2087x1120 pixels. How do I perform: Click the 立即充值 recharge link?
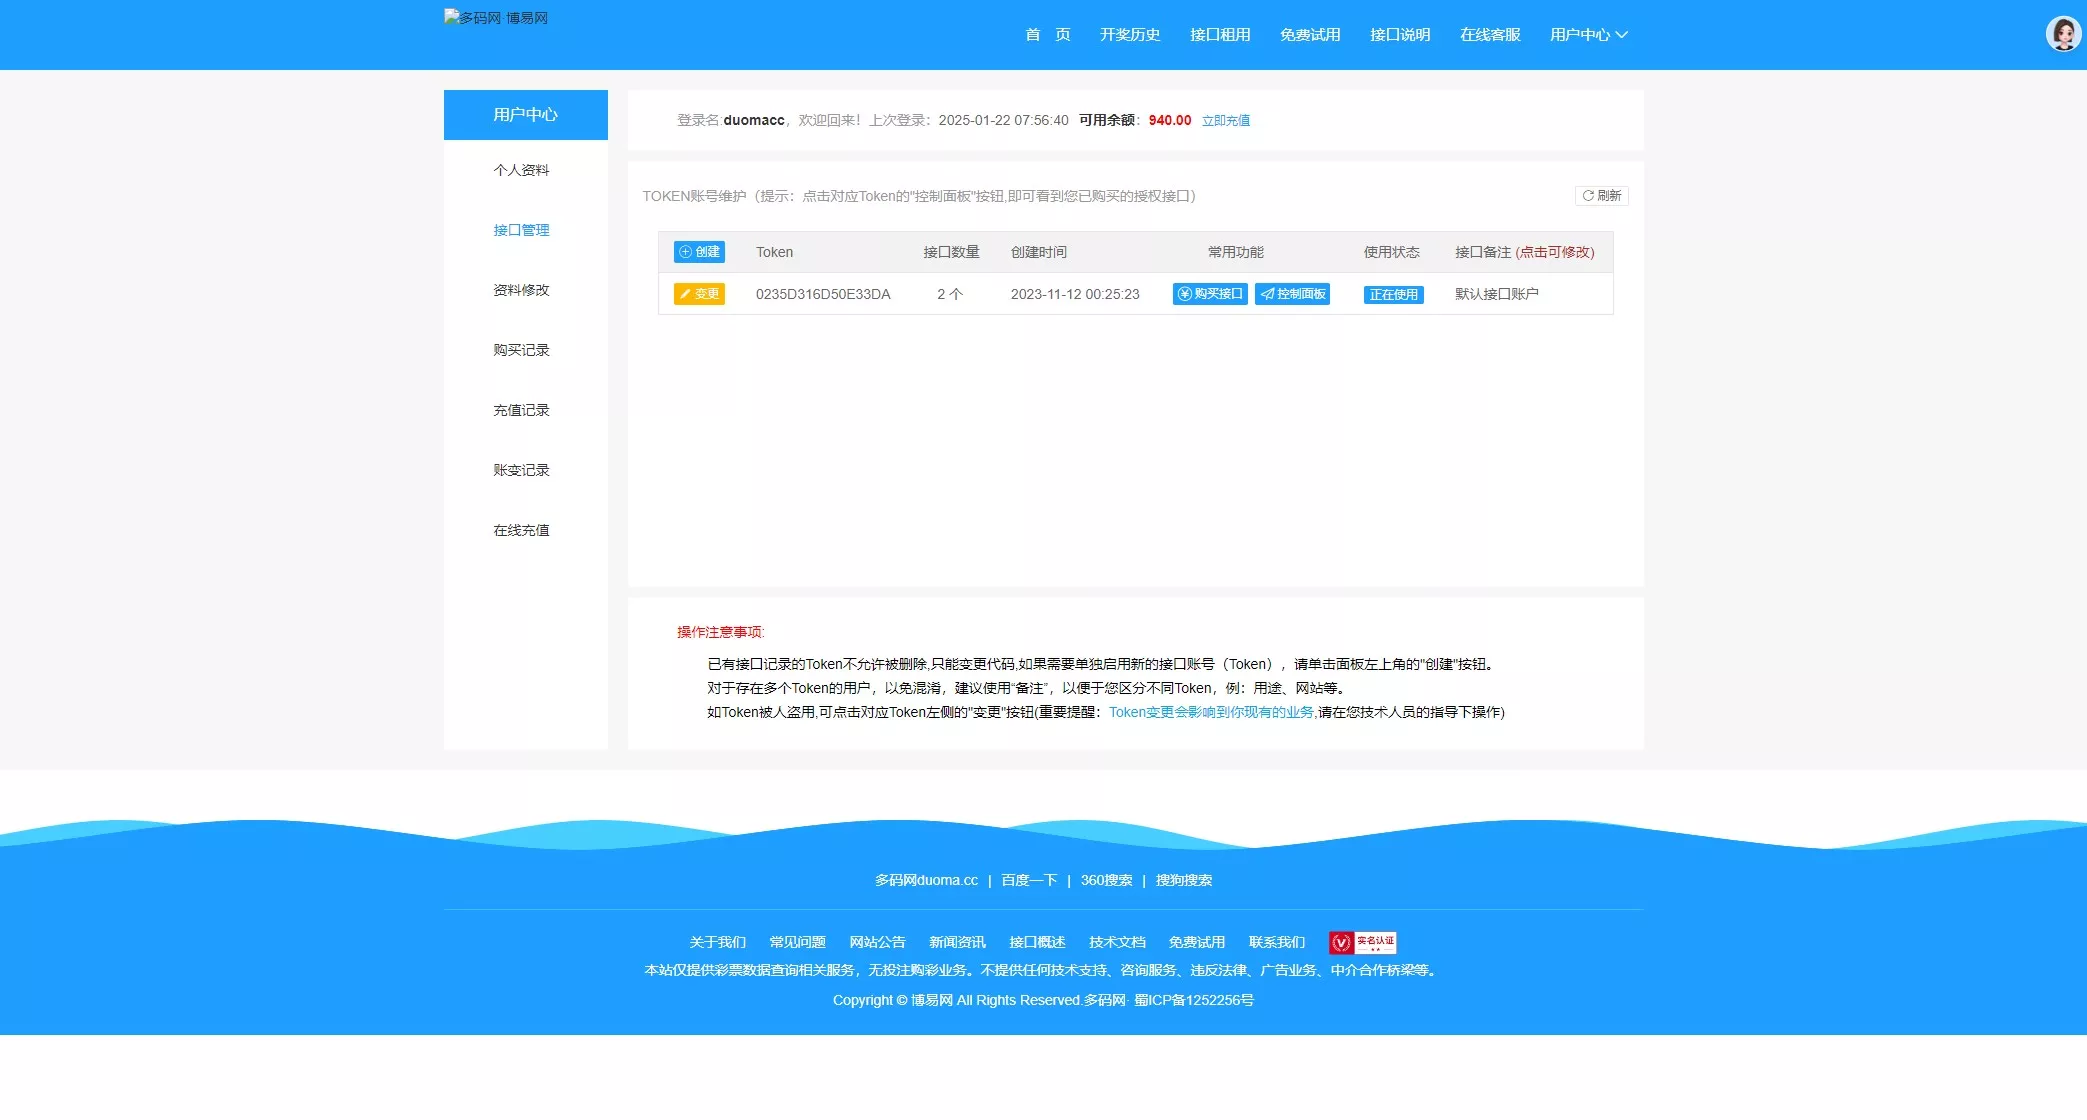[1226, 120]
